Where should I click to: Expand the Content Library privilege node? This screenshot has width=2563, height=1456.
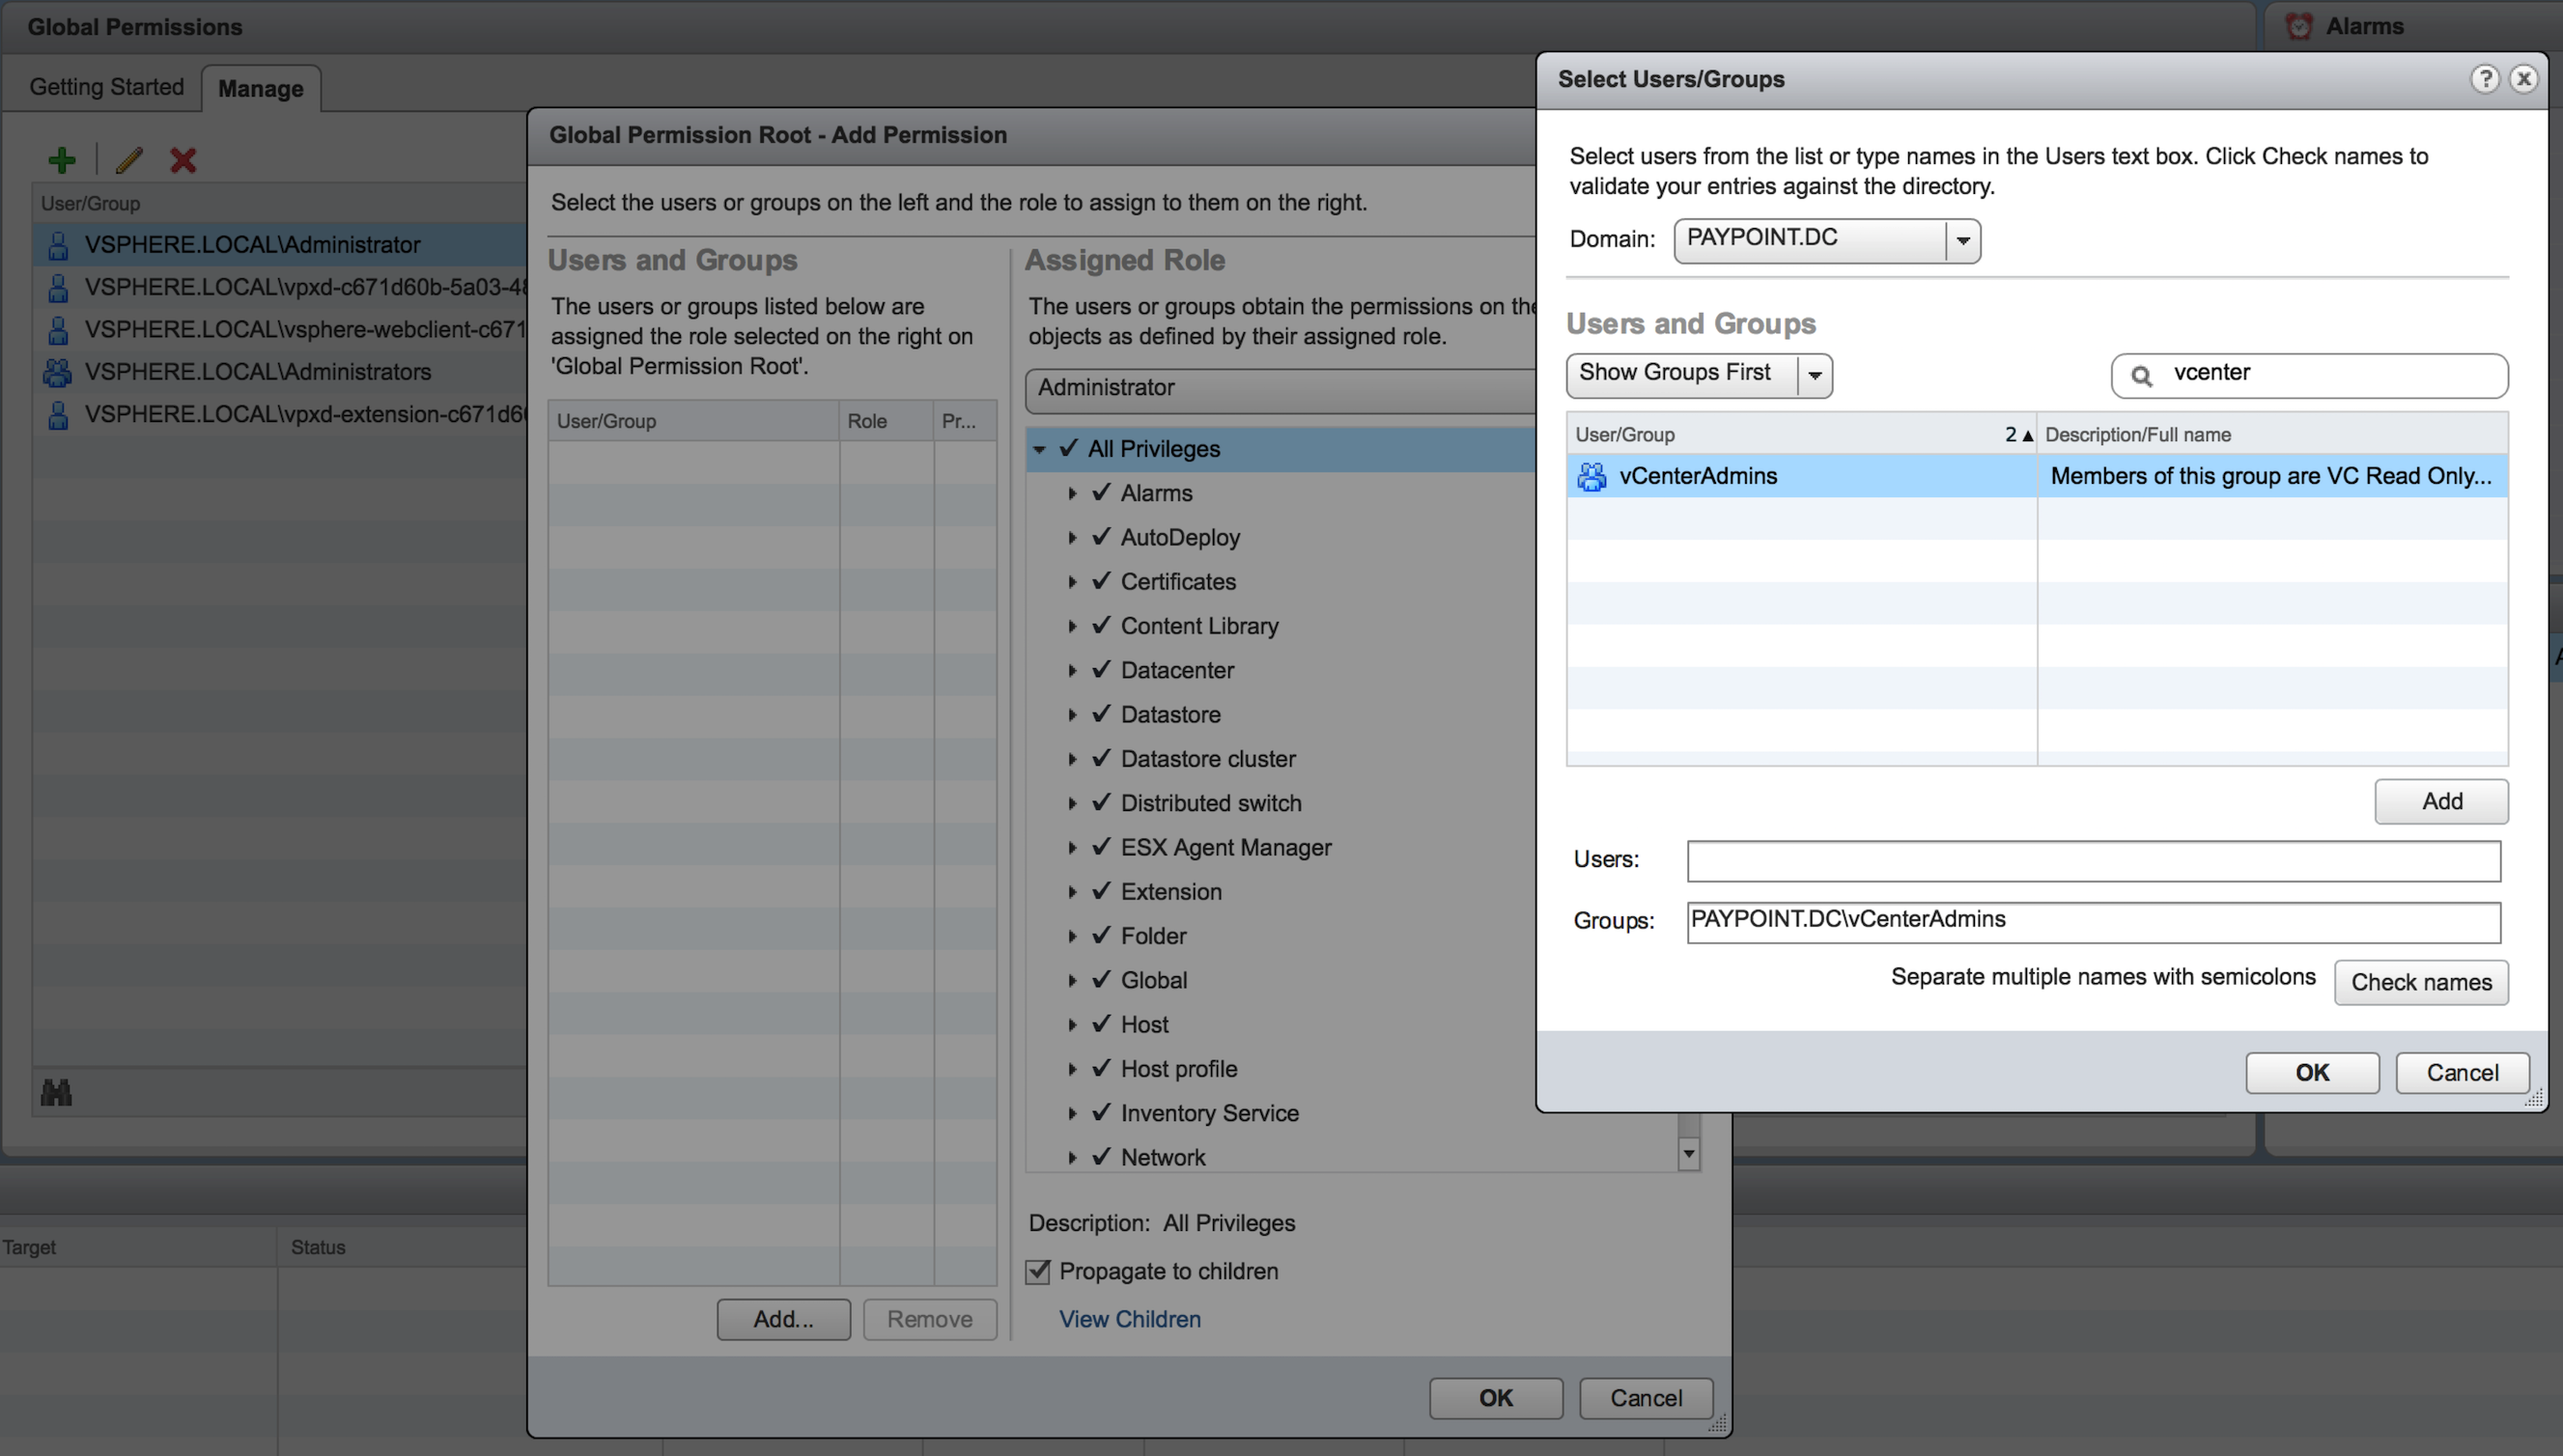1072,626
